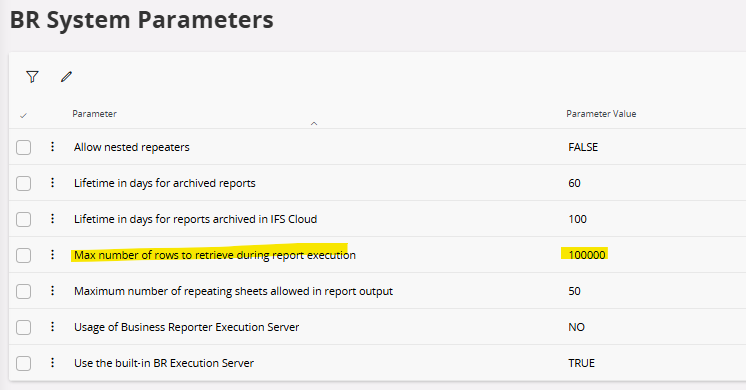Open row menu for reports archived in IFS Cloud

coord(52,219)
